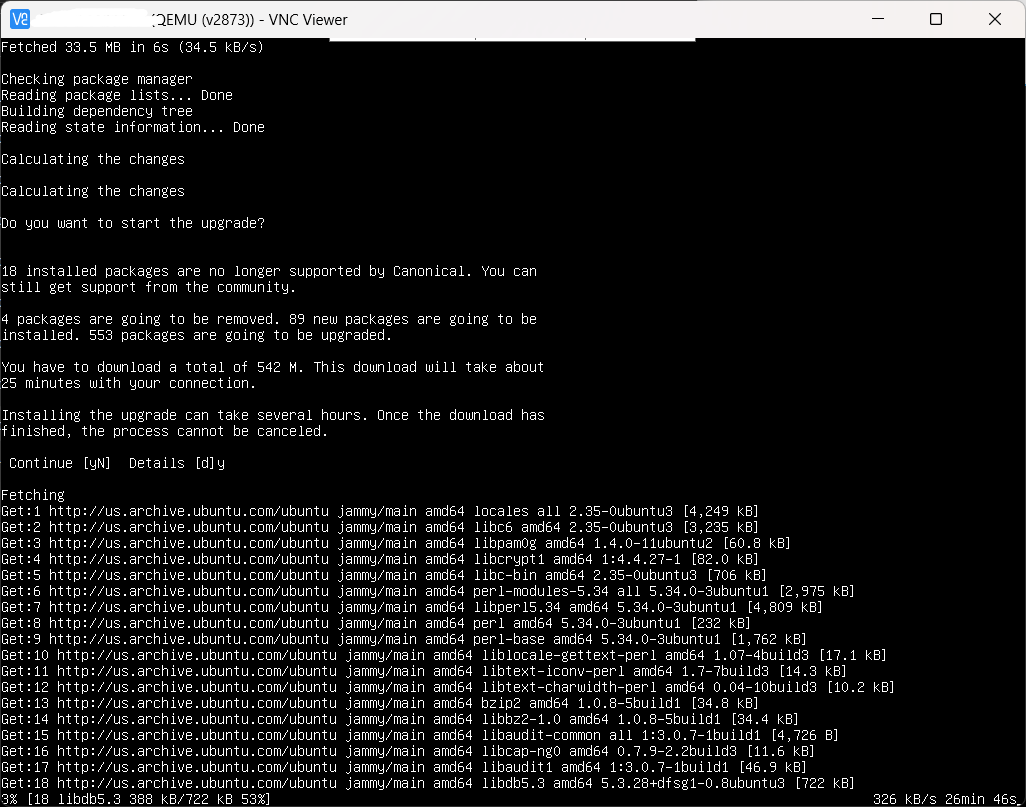The width and height of the screenshot is (1026, 807).
Task: Click the 'Fetching' heading in terminal
Action: [x=33, y=495]
